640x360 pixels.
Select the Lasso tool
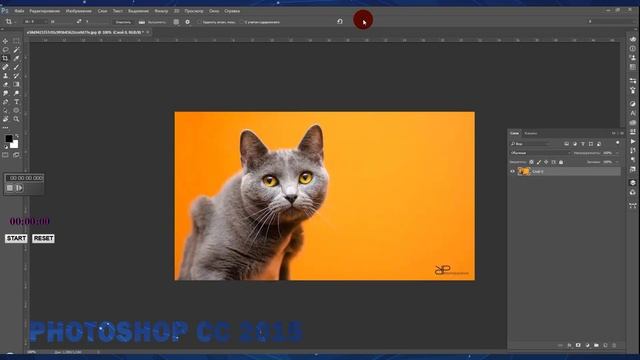coord(5,49)
